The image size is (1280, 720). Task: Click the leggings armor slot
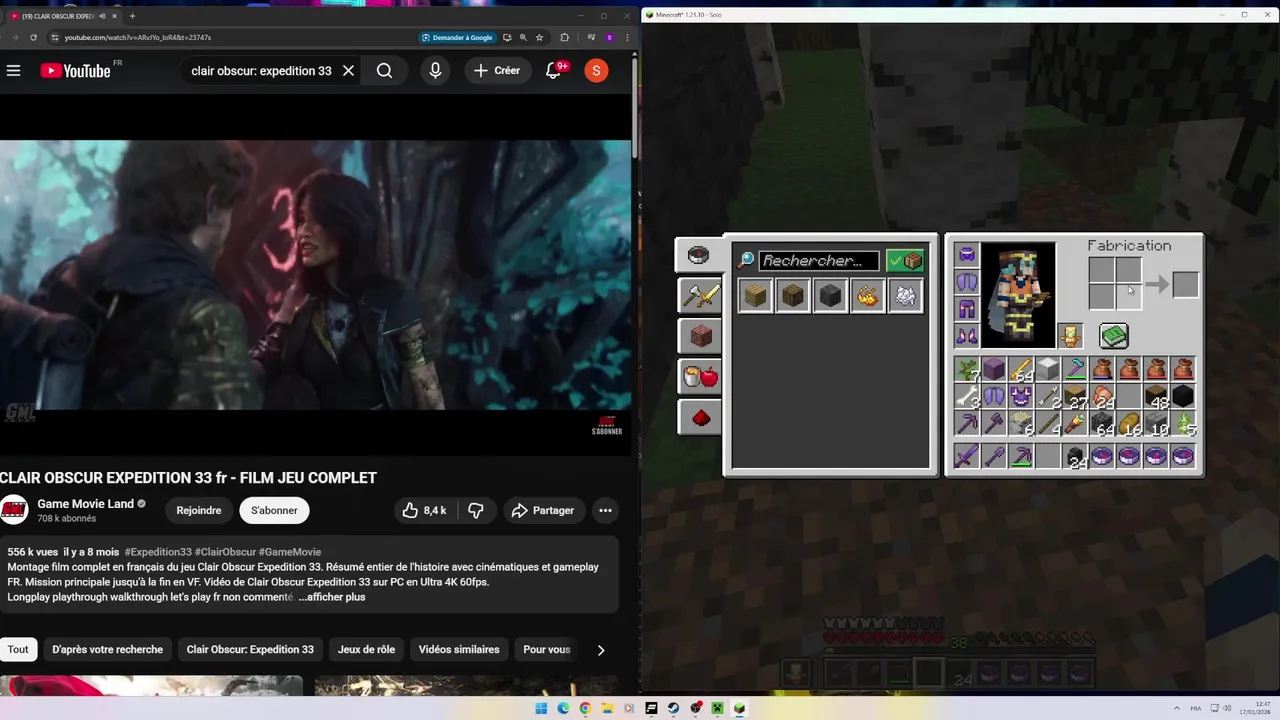(x=966, y=309)
